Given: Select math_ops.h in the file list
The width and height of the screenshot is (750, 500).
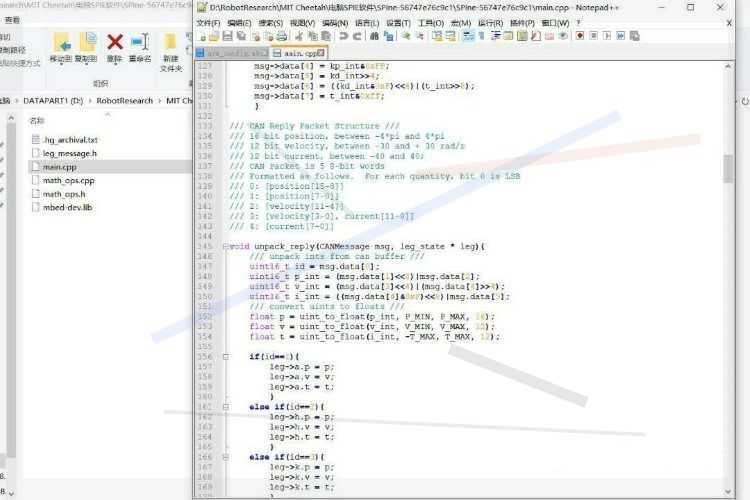Looking at the screenshot, I should 64,194.
